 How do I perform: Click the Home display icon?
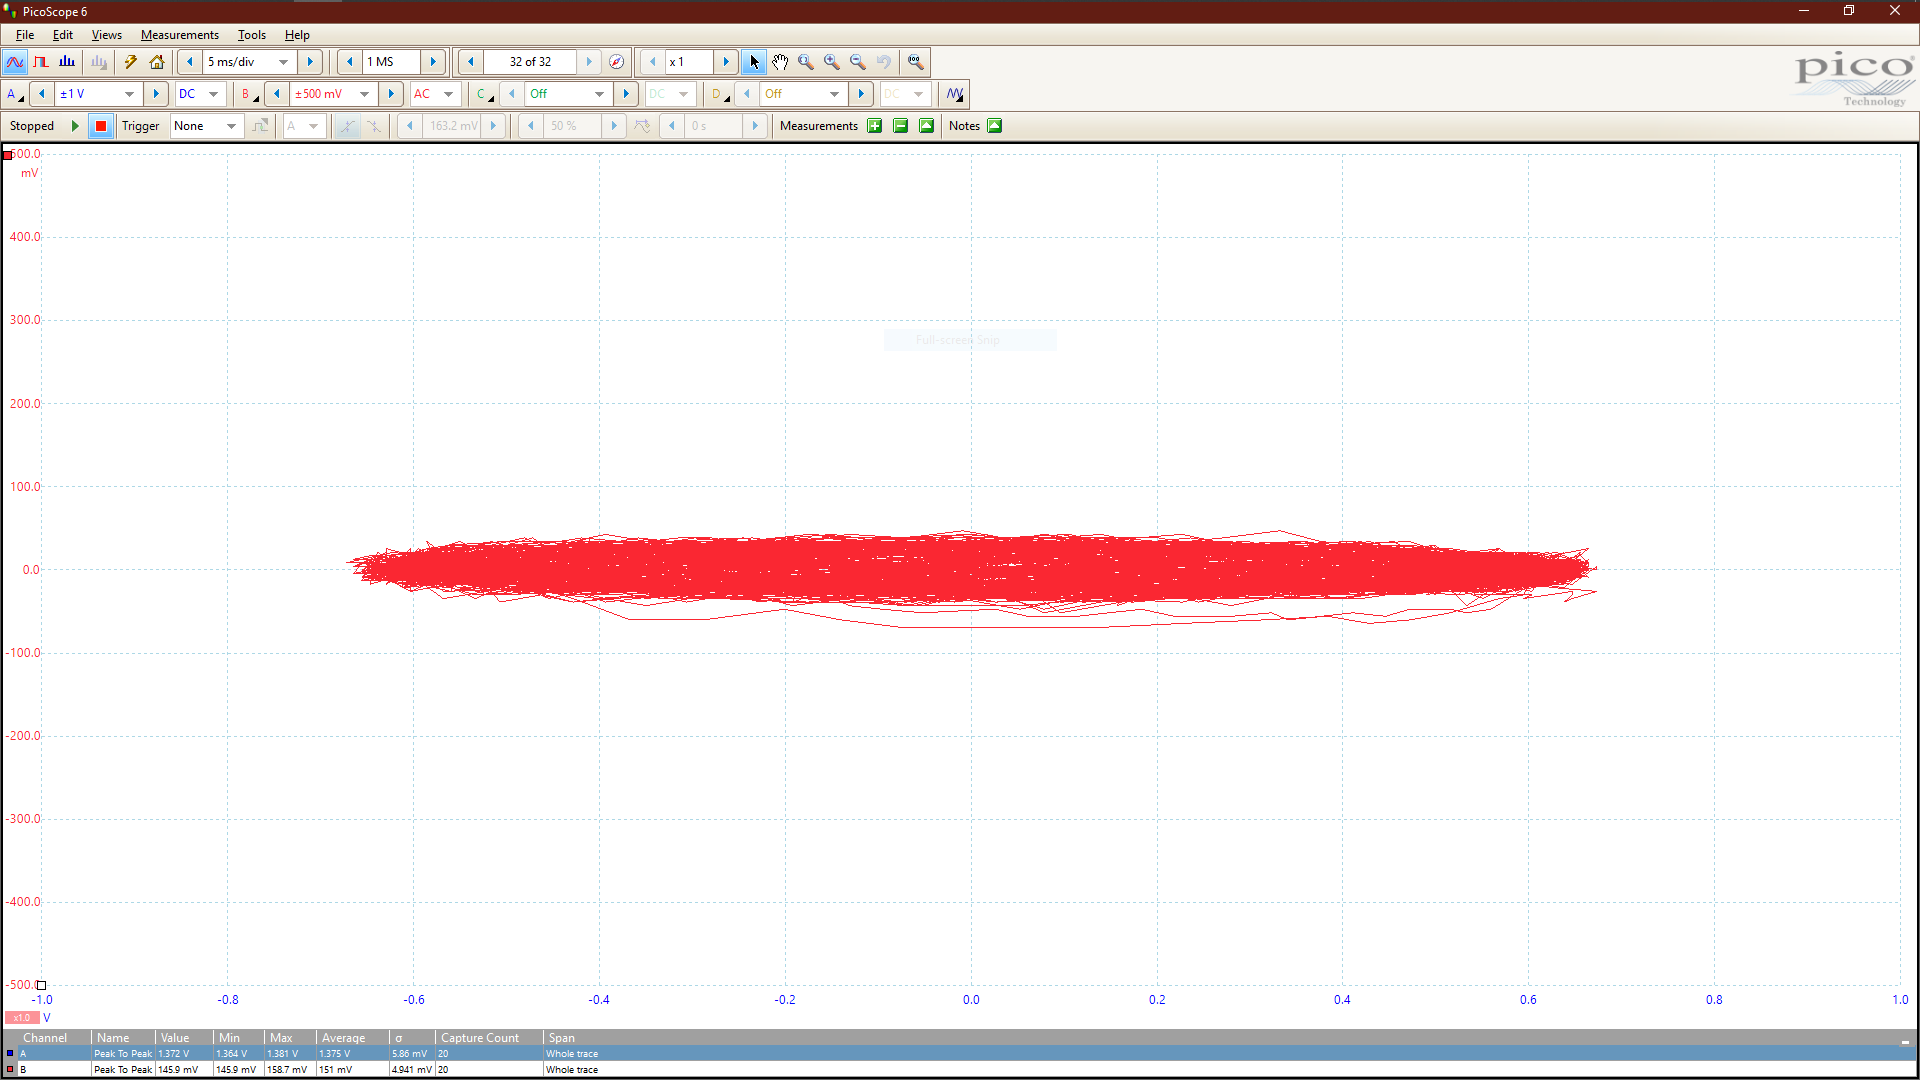157,62
